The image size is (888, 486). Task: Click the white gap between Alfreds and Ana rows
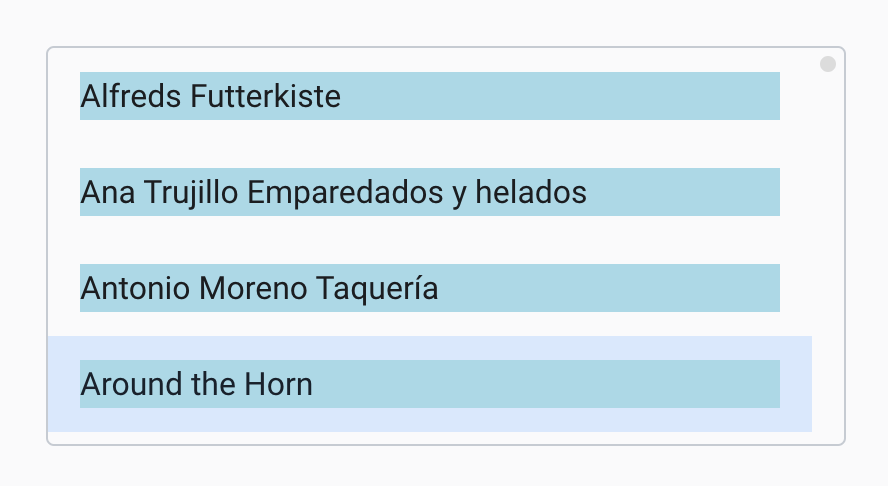430,144
